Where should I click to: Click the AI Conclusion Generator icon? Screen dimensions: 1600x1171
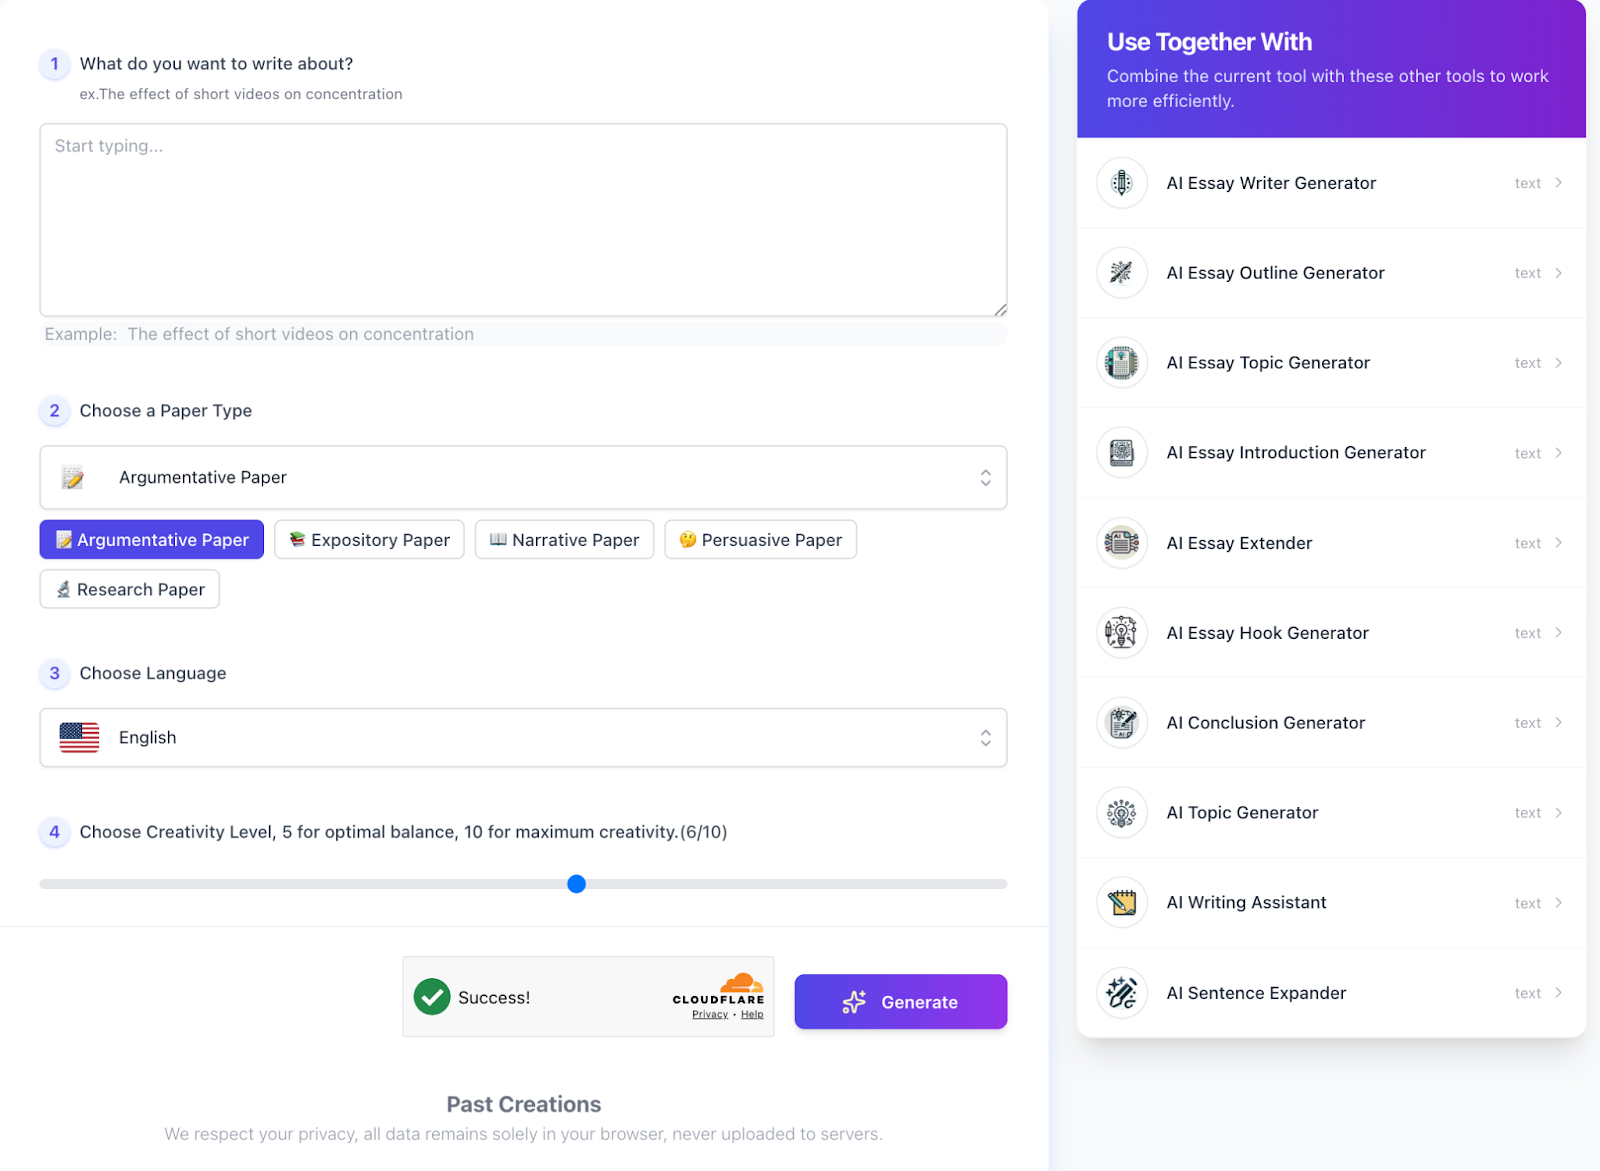[1121, 723]
